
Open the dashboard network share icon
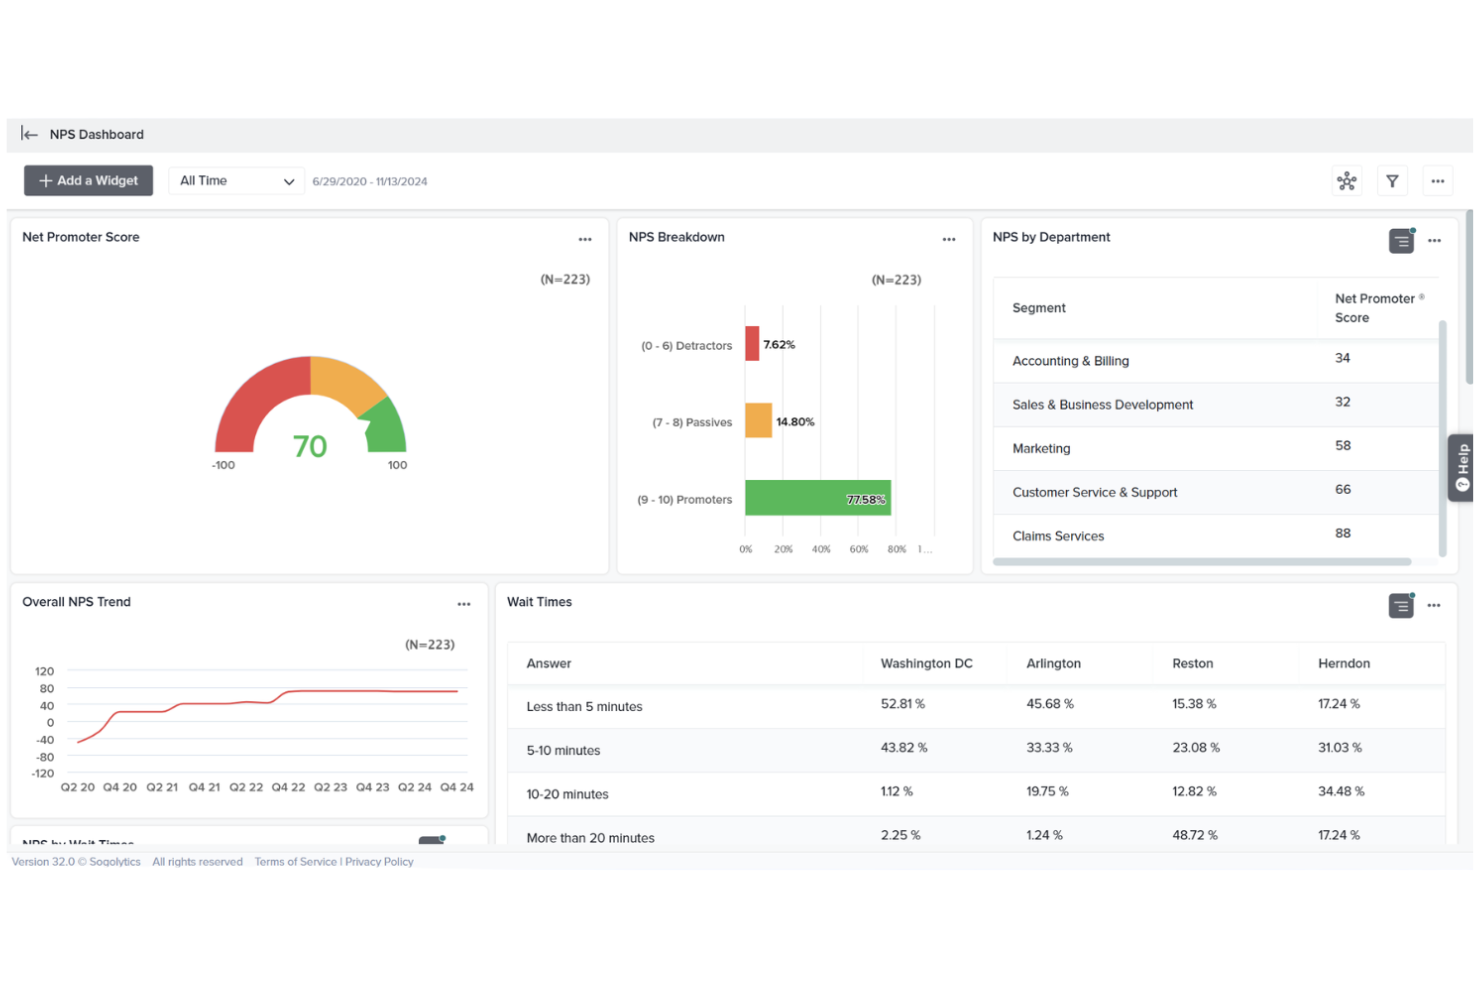(x=1347, y=181)
